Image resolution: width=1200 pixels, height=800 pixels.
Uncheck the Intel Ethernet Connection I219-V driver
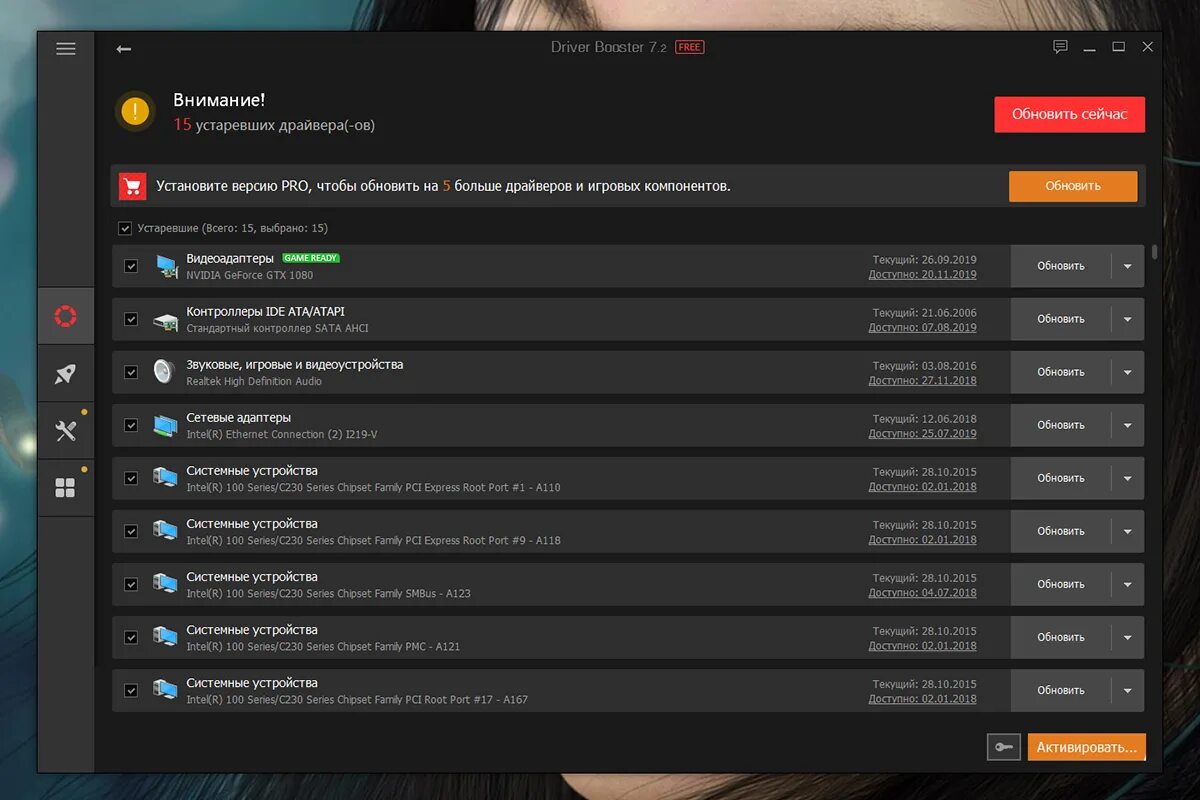click(x=131, y=425)
